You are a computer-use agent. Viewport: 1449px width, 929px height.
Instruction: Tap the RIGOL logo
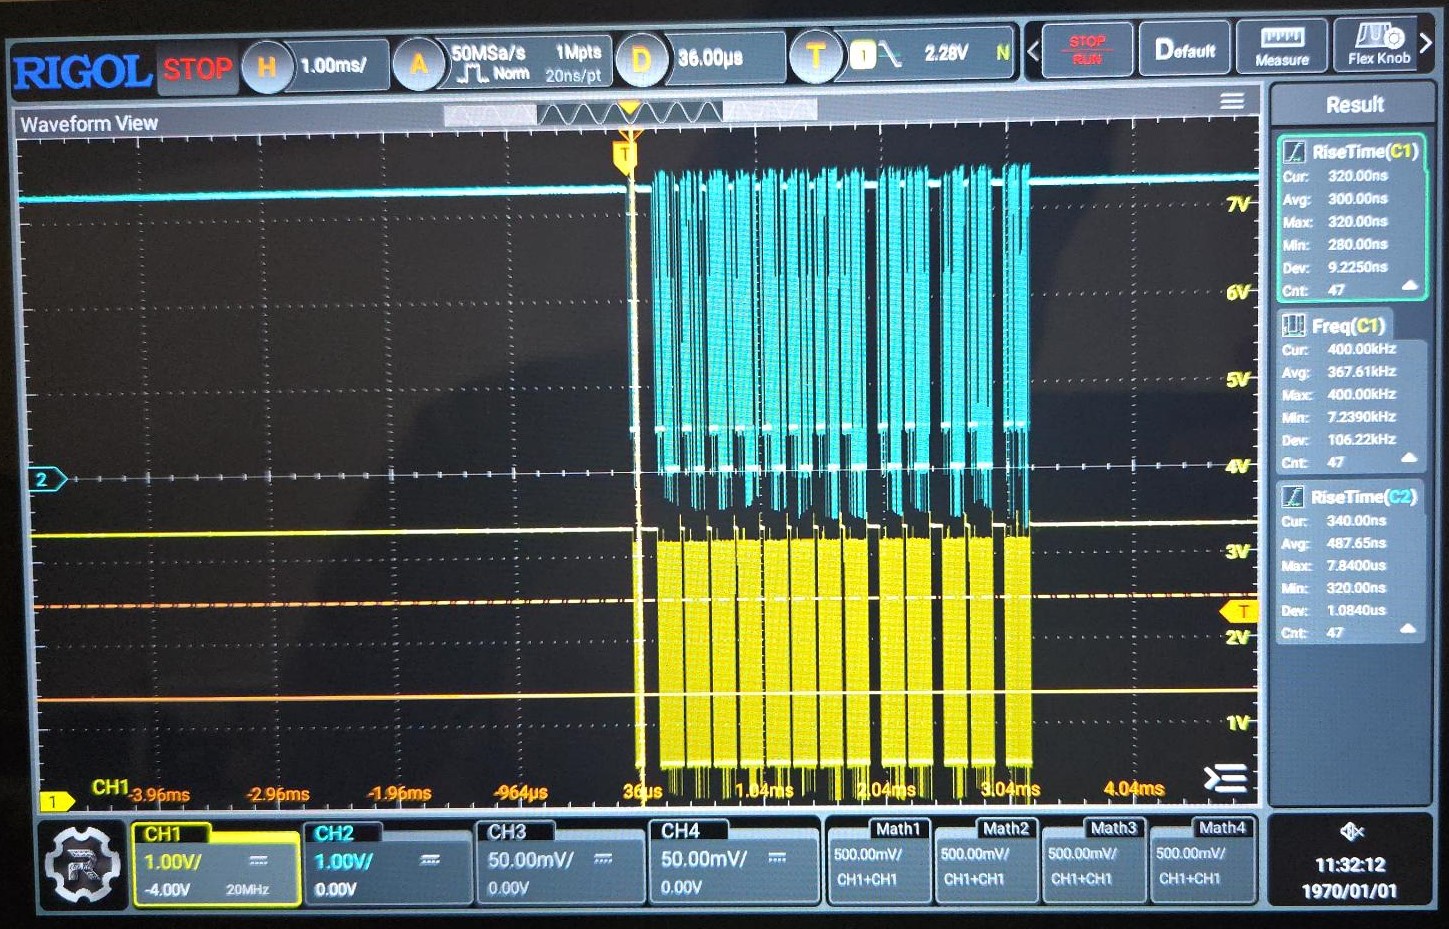[x=82, y=72]
